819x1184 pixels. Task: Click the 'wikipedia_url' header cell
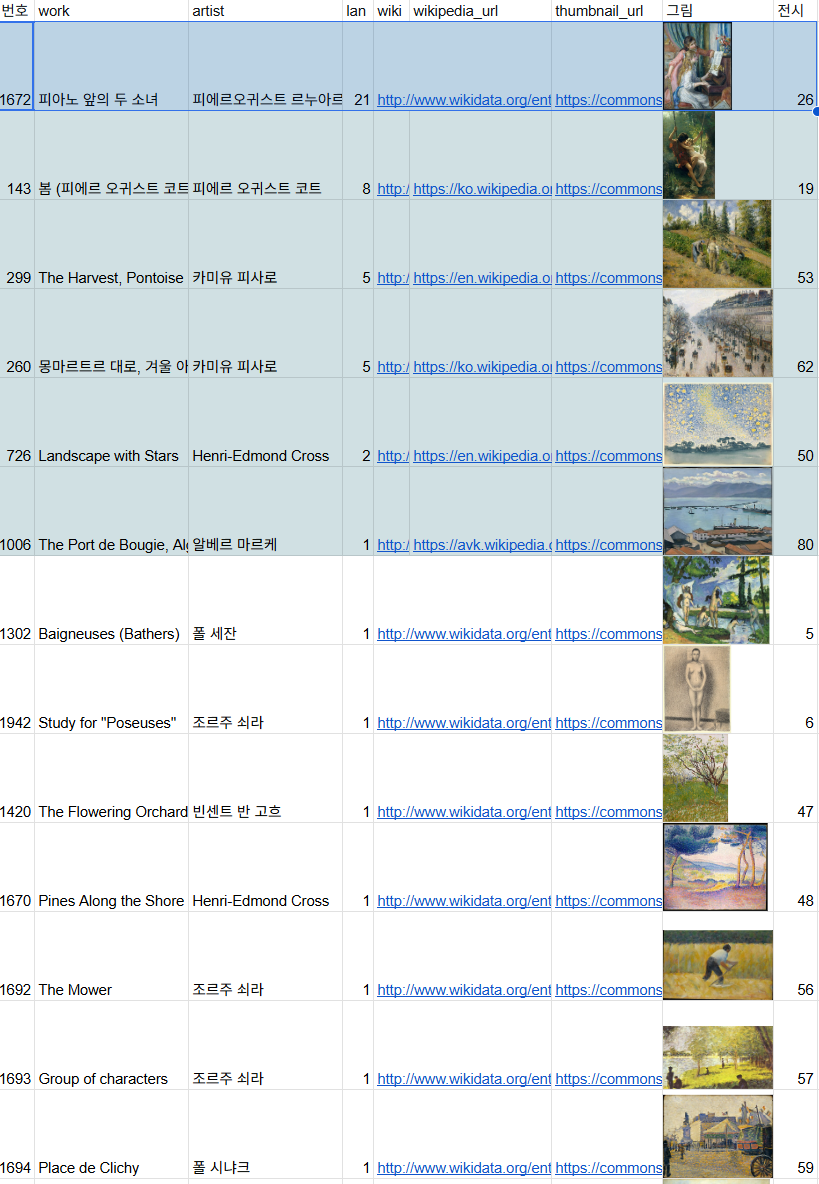(481, 11)
